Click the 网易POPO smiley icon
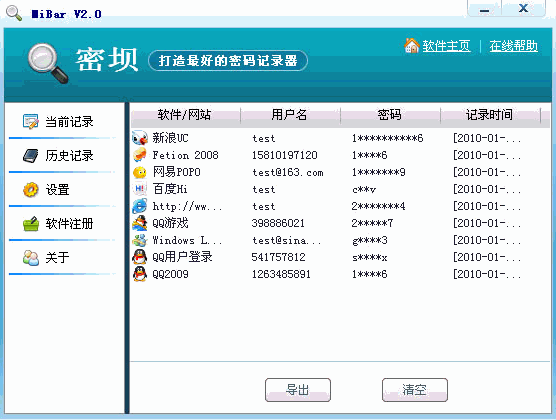This screenshot has width=556, height=420. pos(140,172)
